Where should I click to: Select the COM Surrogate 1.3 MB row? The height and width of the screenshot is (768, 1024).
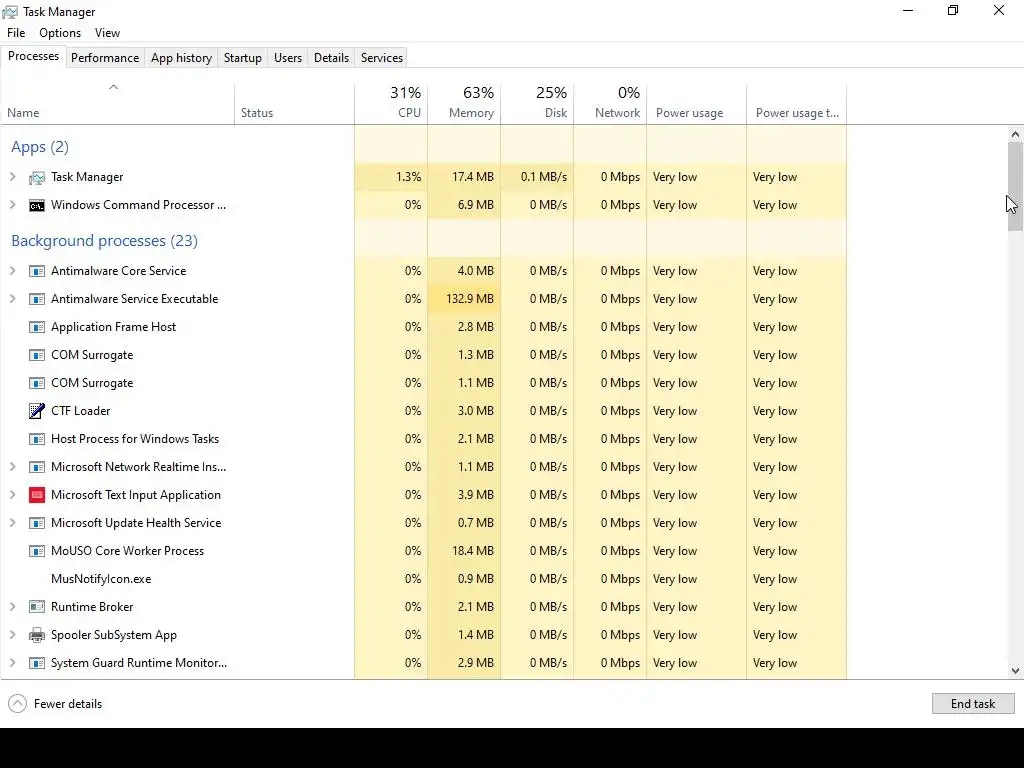tap(423, 355)
